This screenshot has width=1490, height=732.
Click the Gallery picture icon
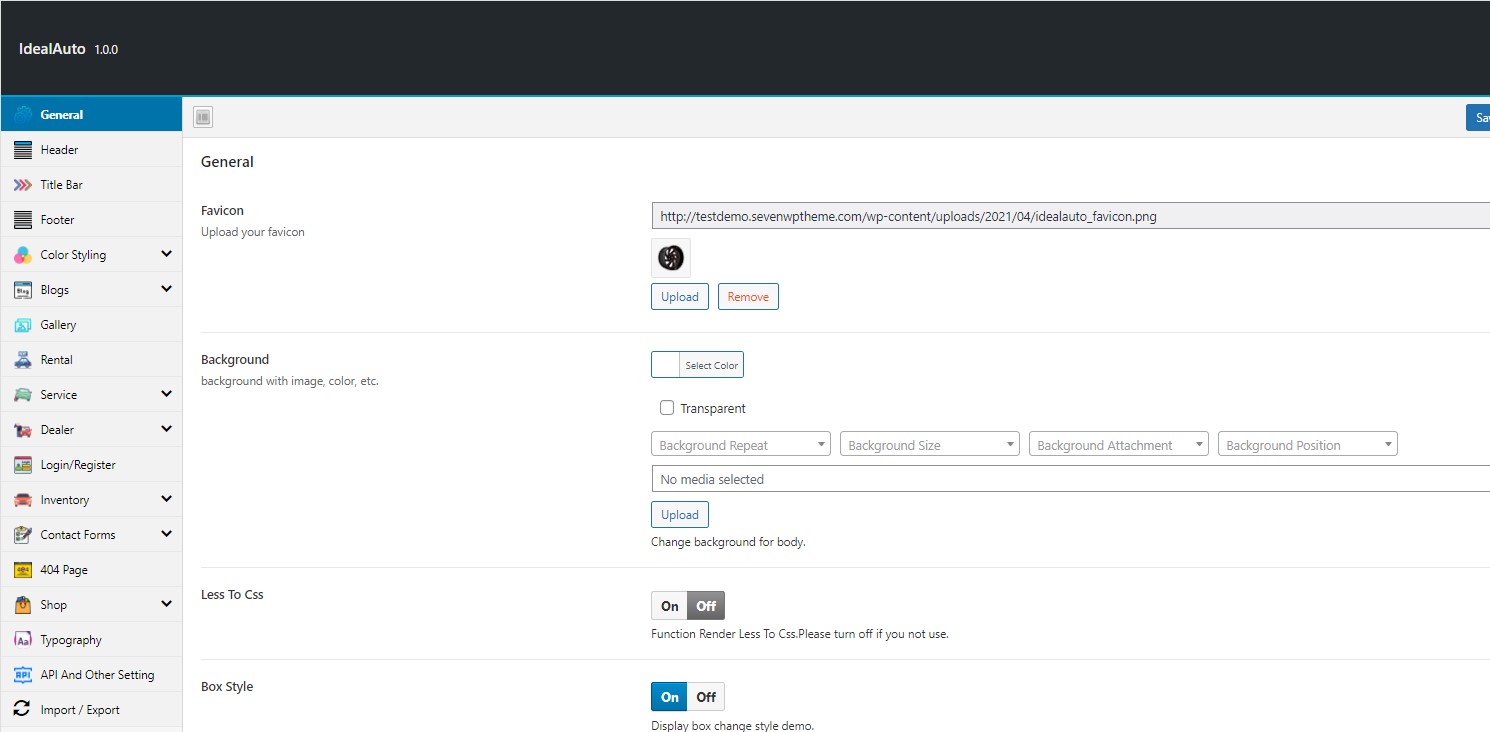point(22,325)
